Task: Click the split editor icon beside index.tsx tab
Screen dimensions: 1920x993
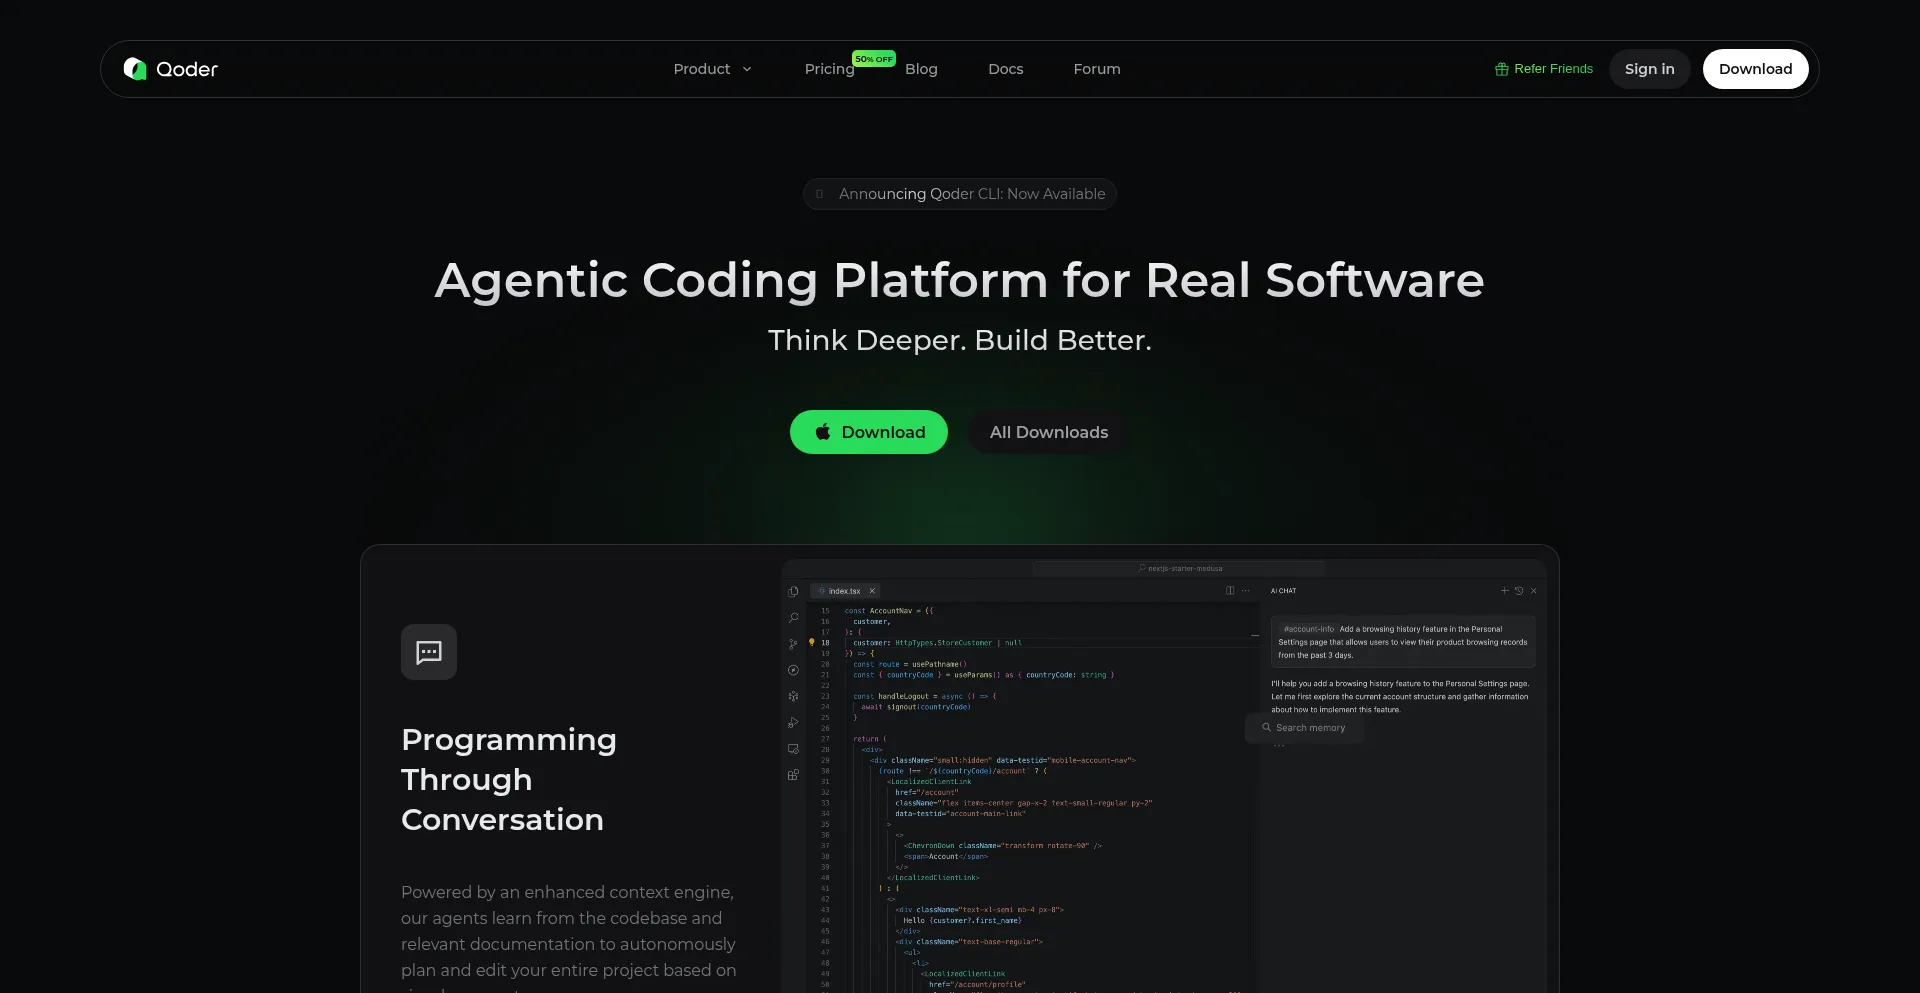Action: pyautogui.click(x=1230, y=591)
